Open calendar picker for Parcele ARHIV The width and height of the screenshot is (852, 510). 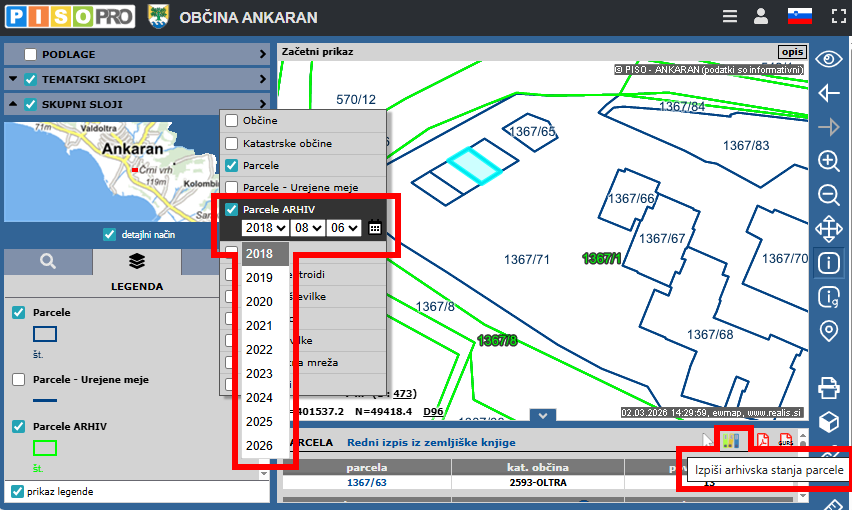point(375,228)
